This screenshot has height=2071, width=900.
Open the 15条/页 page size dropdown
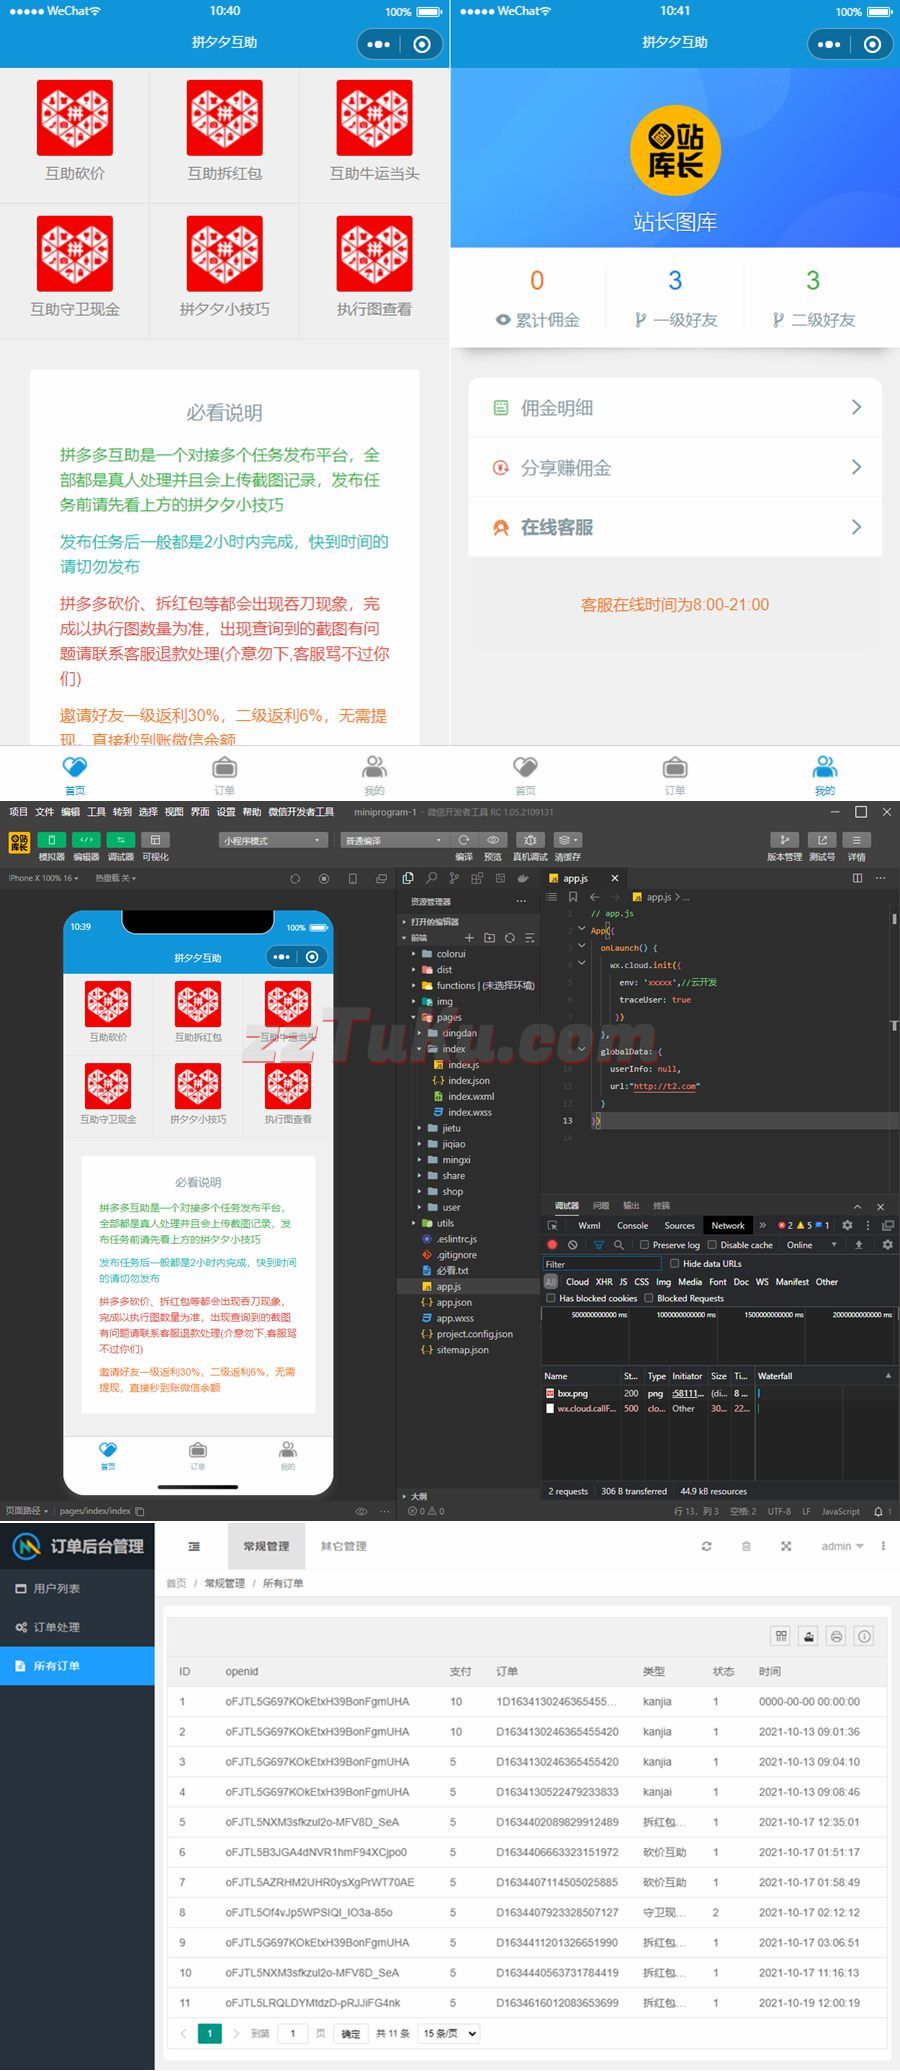tap(450, 2033)
